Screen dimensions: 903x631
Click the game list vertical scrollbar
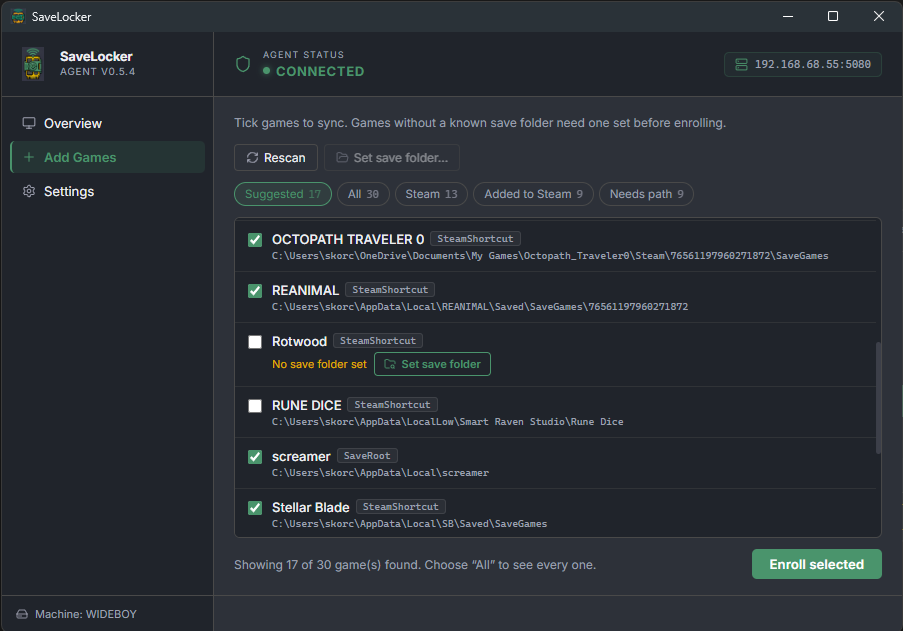pos(878,398)
